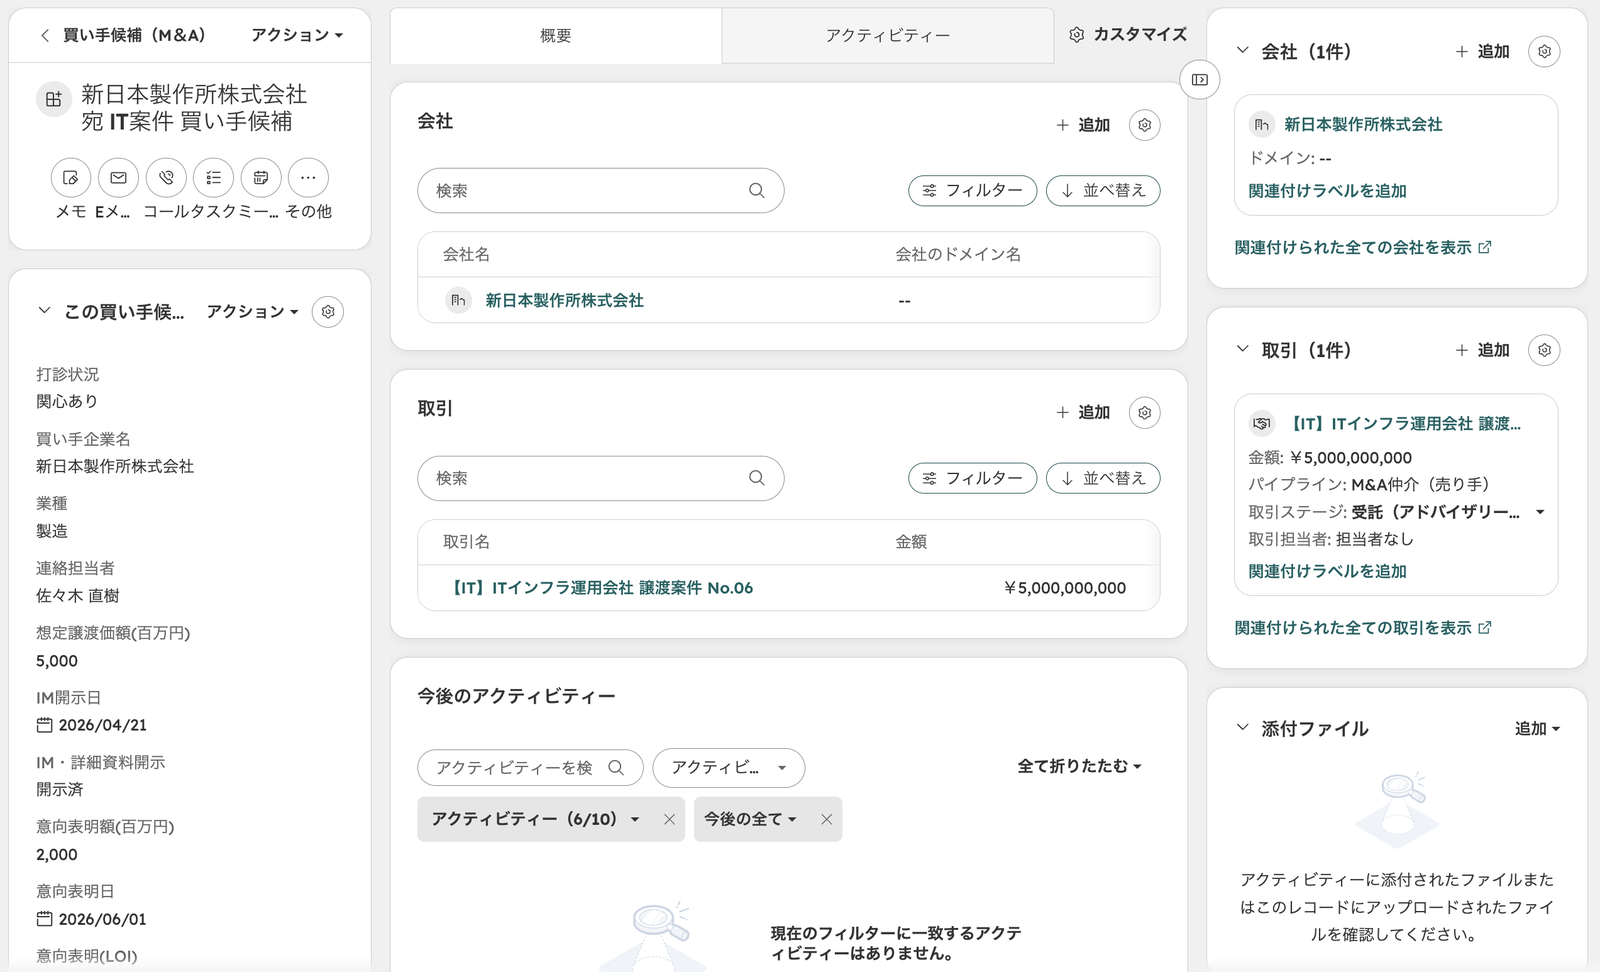Open 取引ステージ dropdown arrow in deal card
The width and height of the screenshot is (1600, 972).
[x=1540, y=512]
